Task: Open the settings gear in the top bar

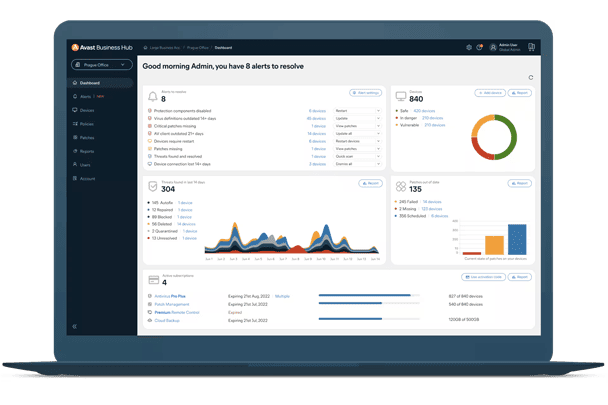Action: (469, 47)
